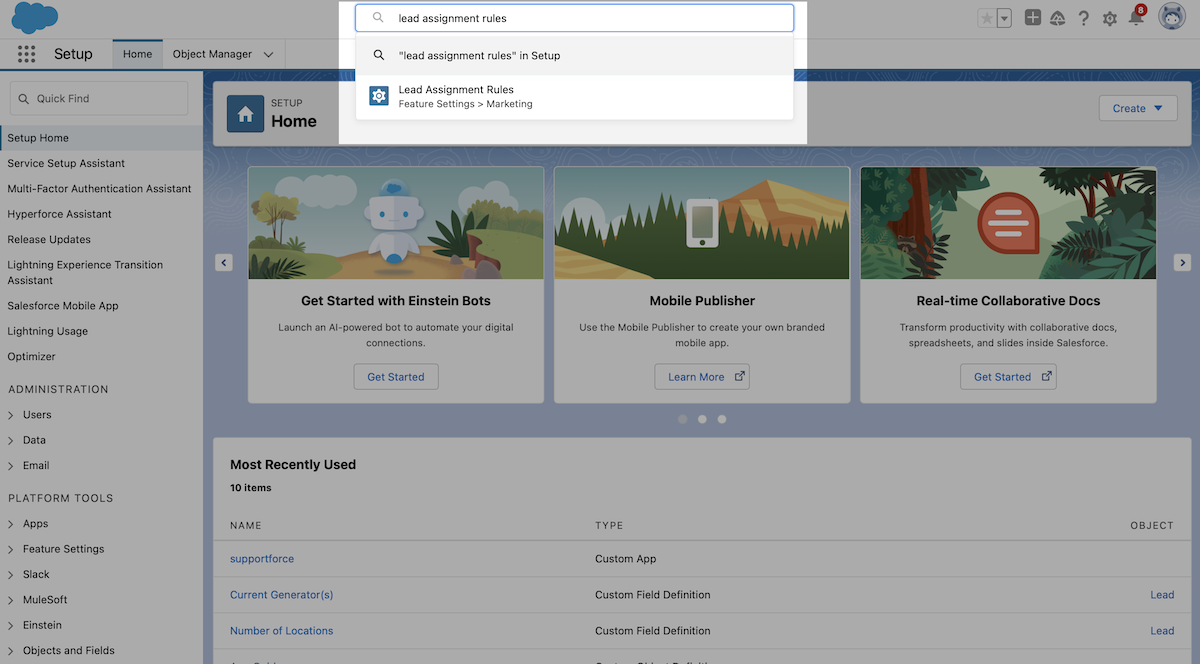Open the Help question mark menu
The image size is (1200, 664).
[1082, 17]
